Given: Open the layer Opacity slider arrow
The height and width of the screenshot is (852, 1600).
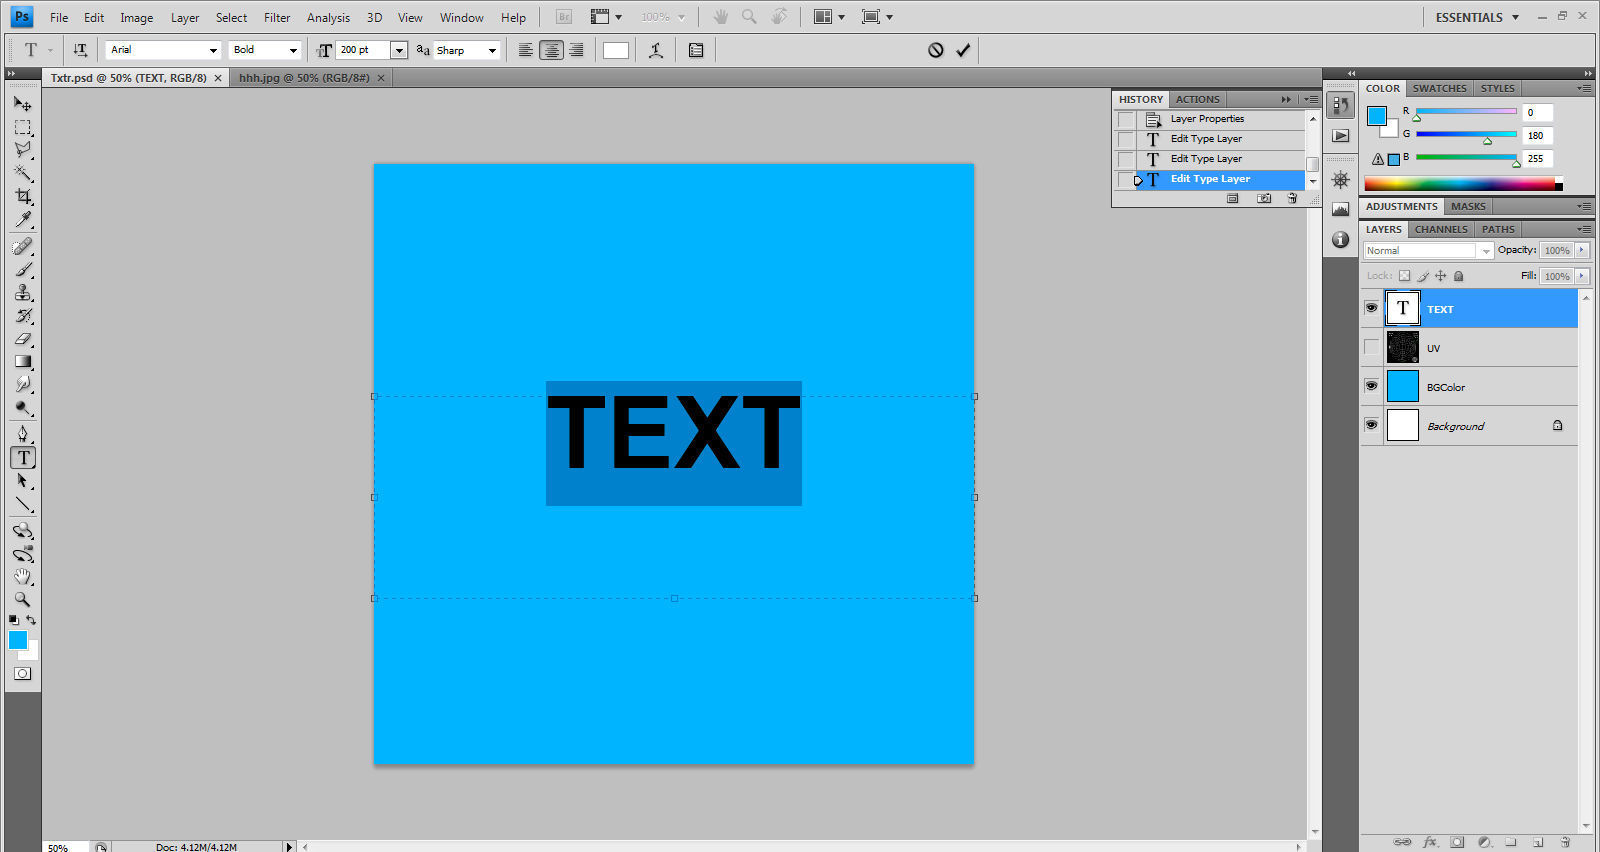Looking at the screenshot, I should click(1582, 250).
